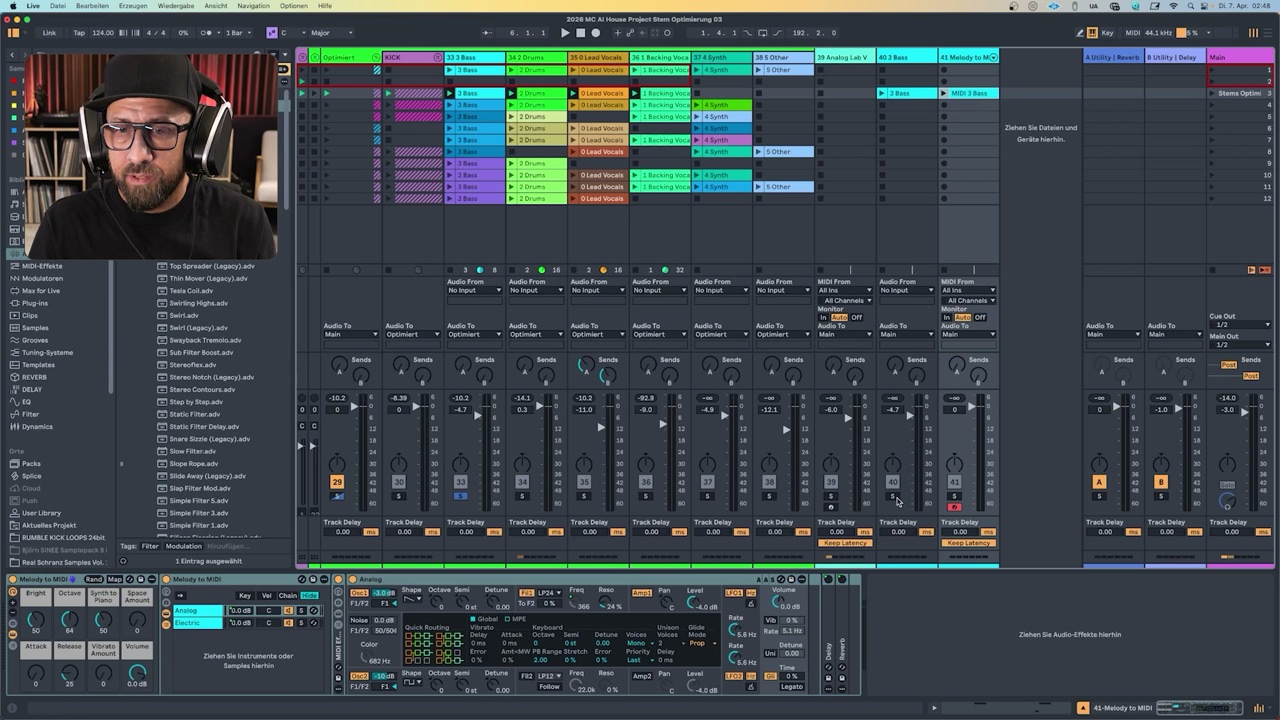Click Keep Latency on track 39

pos(846,543)
